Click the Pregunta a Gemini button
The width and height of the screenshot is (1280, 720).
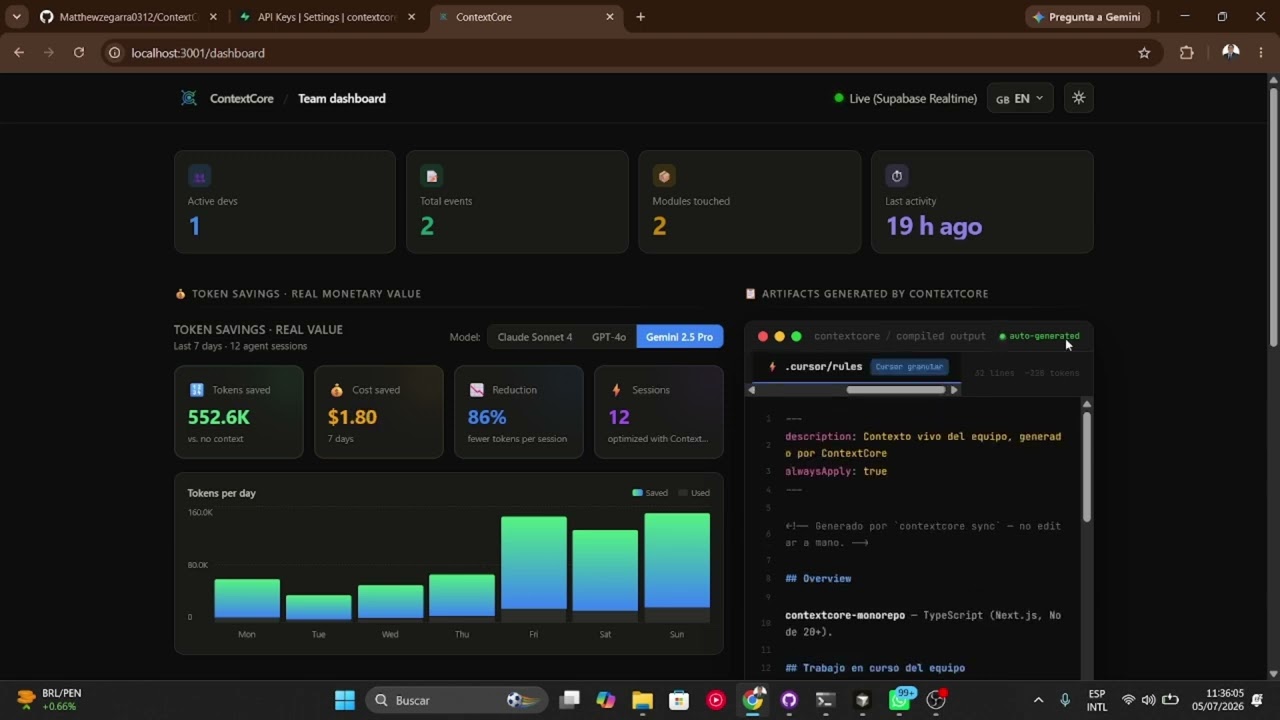point(1088,17)
